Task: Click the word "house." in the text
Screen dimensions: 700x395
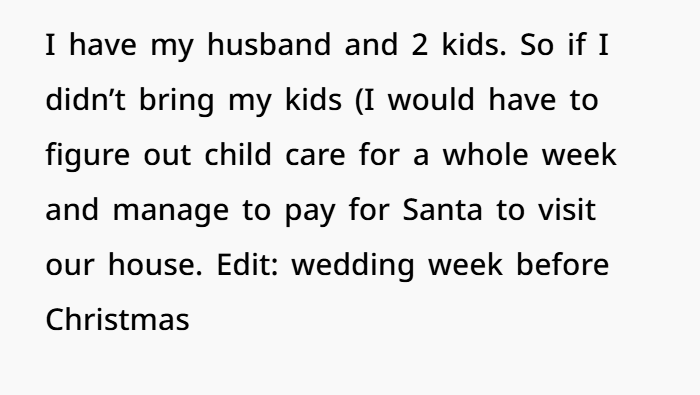Action: 155,264
